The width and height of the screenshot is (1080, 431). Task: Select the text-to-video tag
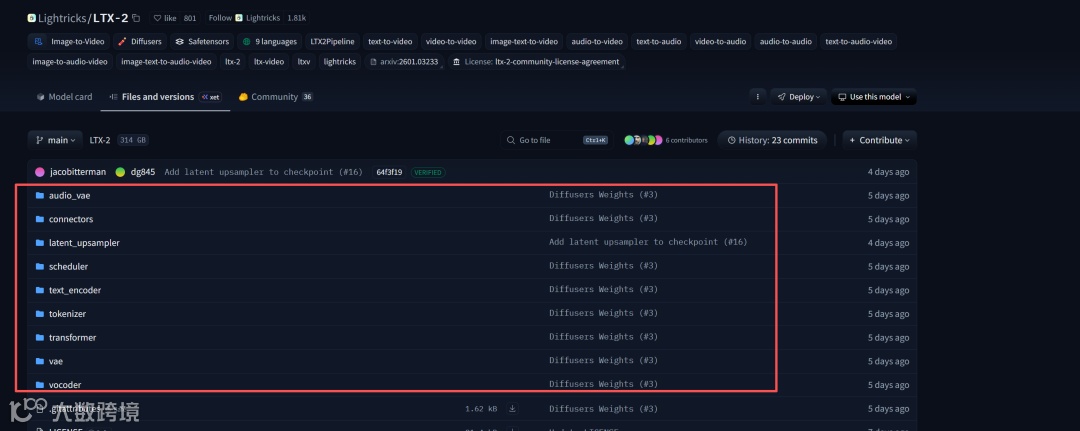[x=390, y=41]
